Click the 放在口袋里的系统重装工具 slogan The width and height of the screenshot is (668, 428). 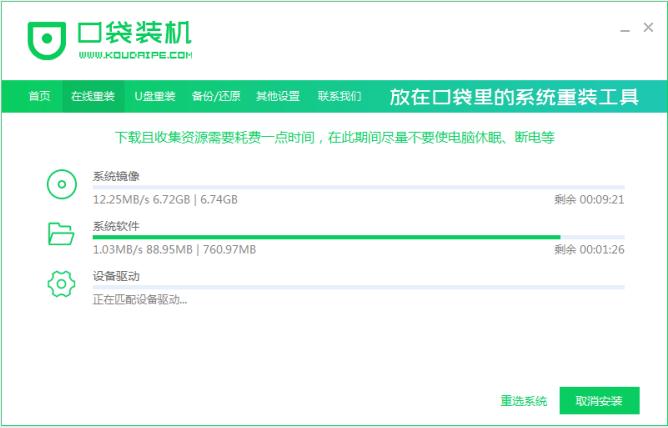click(x=514, y=97)
